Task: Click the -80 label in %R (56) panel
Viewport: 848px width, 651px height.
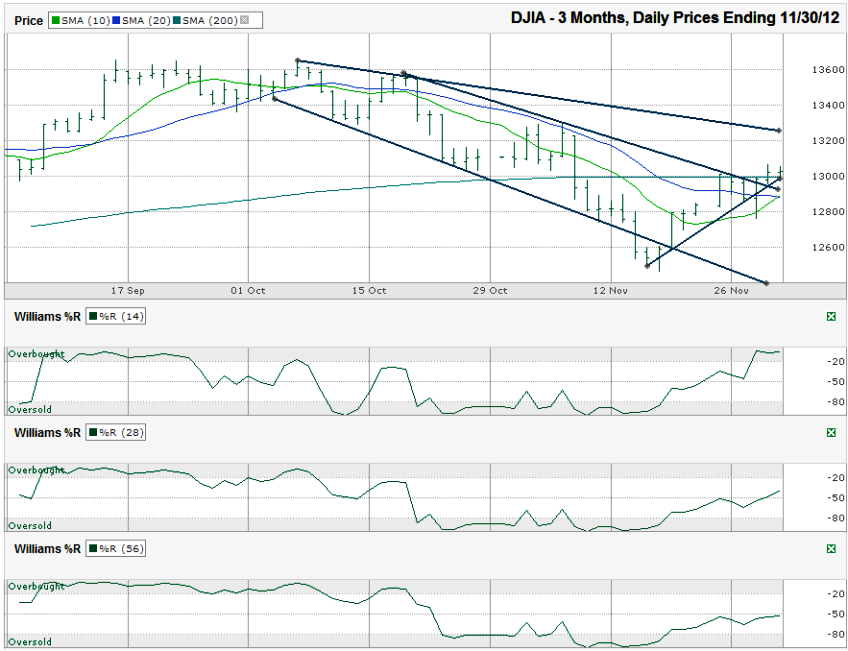Action: tap(837, 634)
